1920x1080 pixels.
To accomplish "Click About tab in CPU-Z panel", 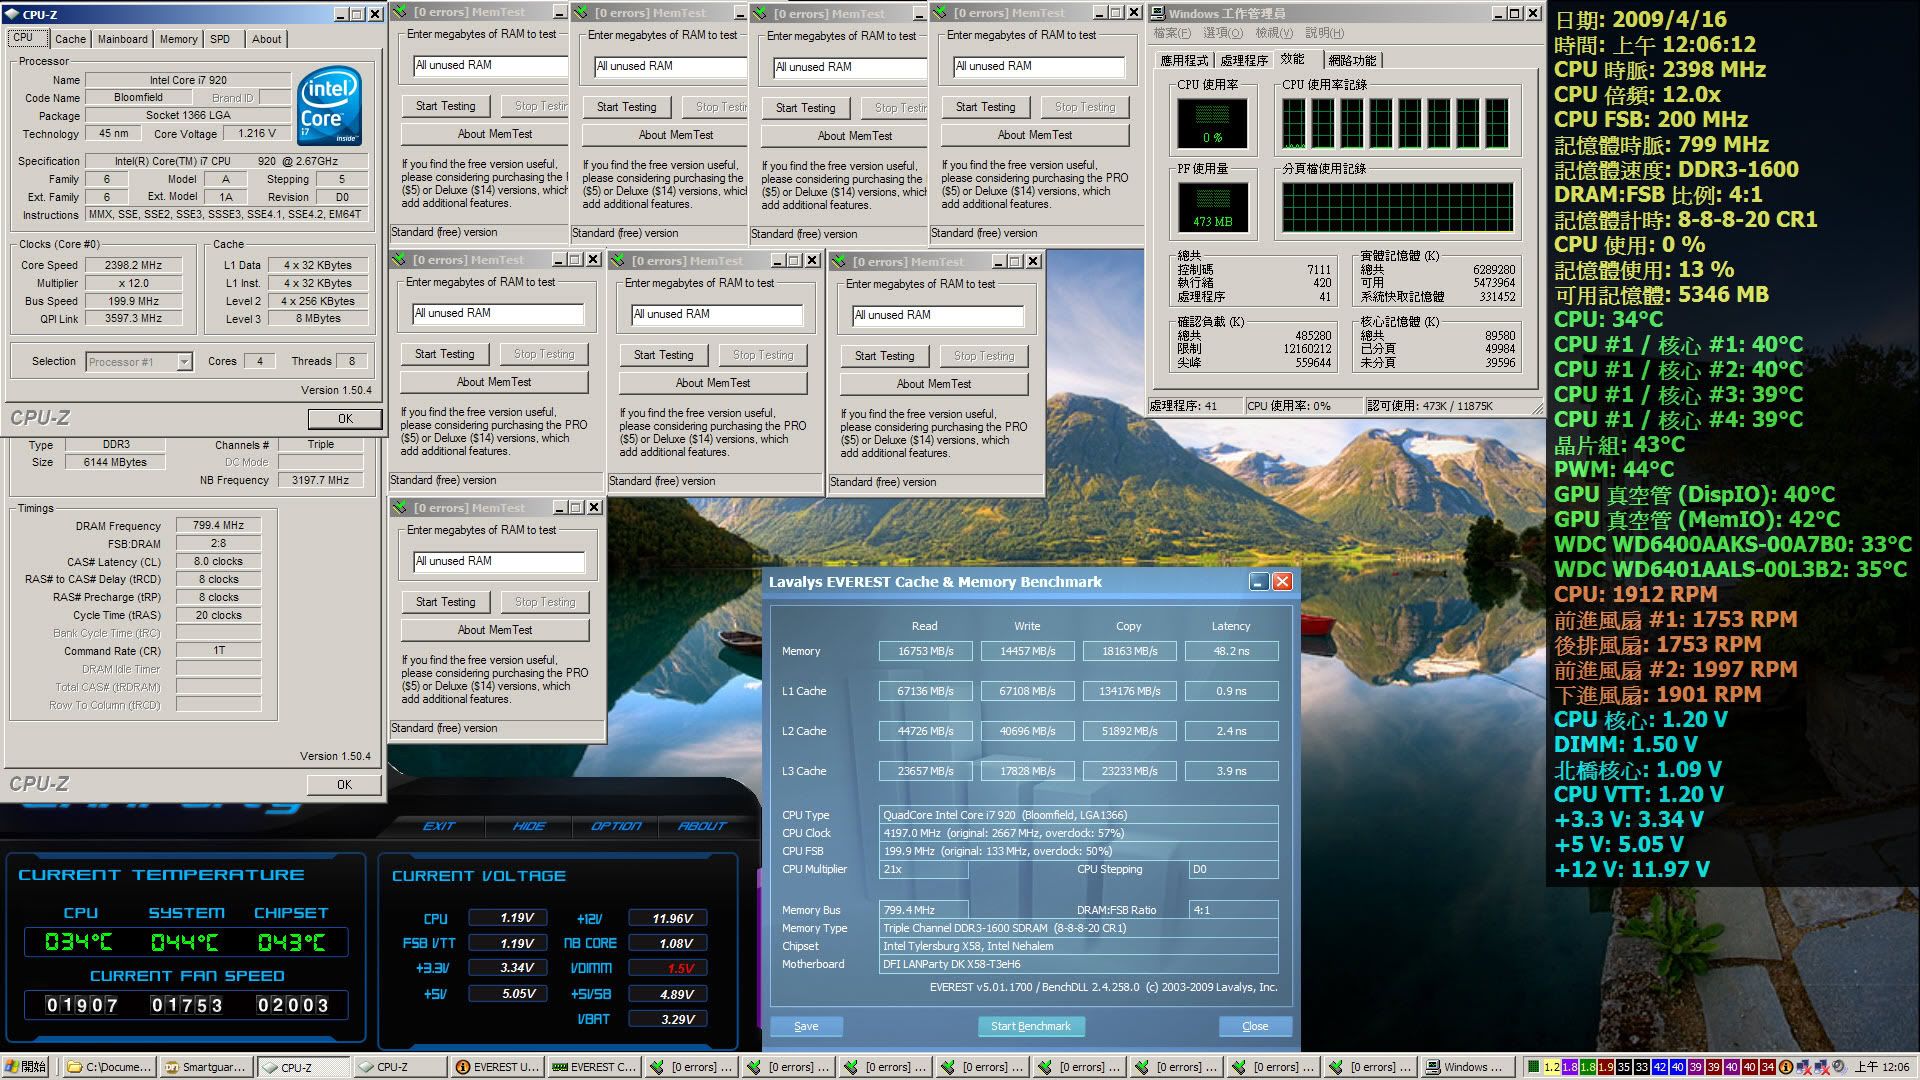I will tap(265, 38).
